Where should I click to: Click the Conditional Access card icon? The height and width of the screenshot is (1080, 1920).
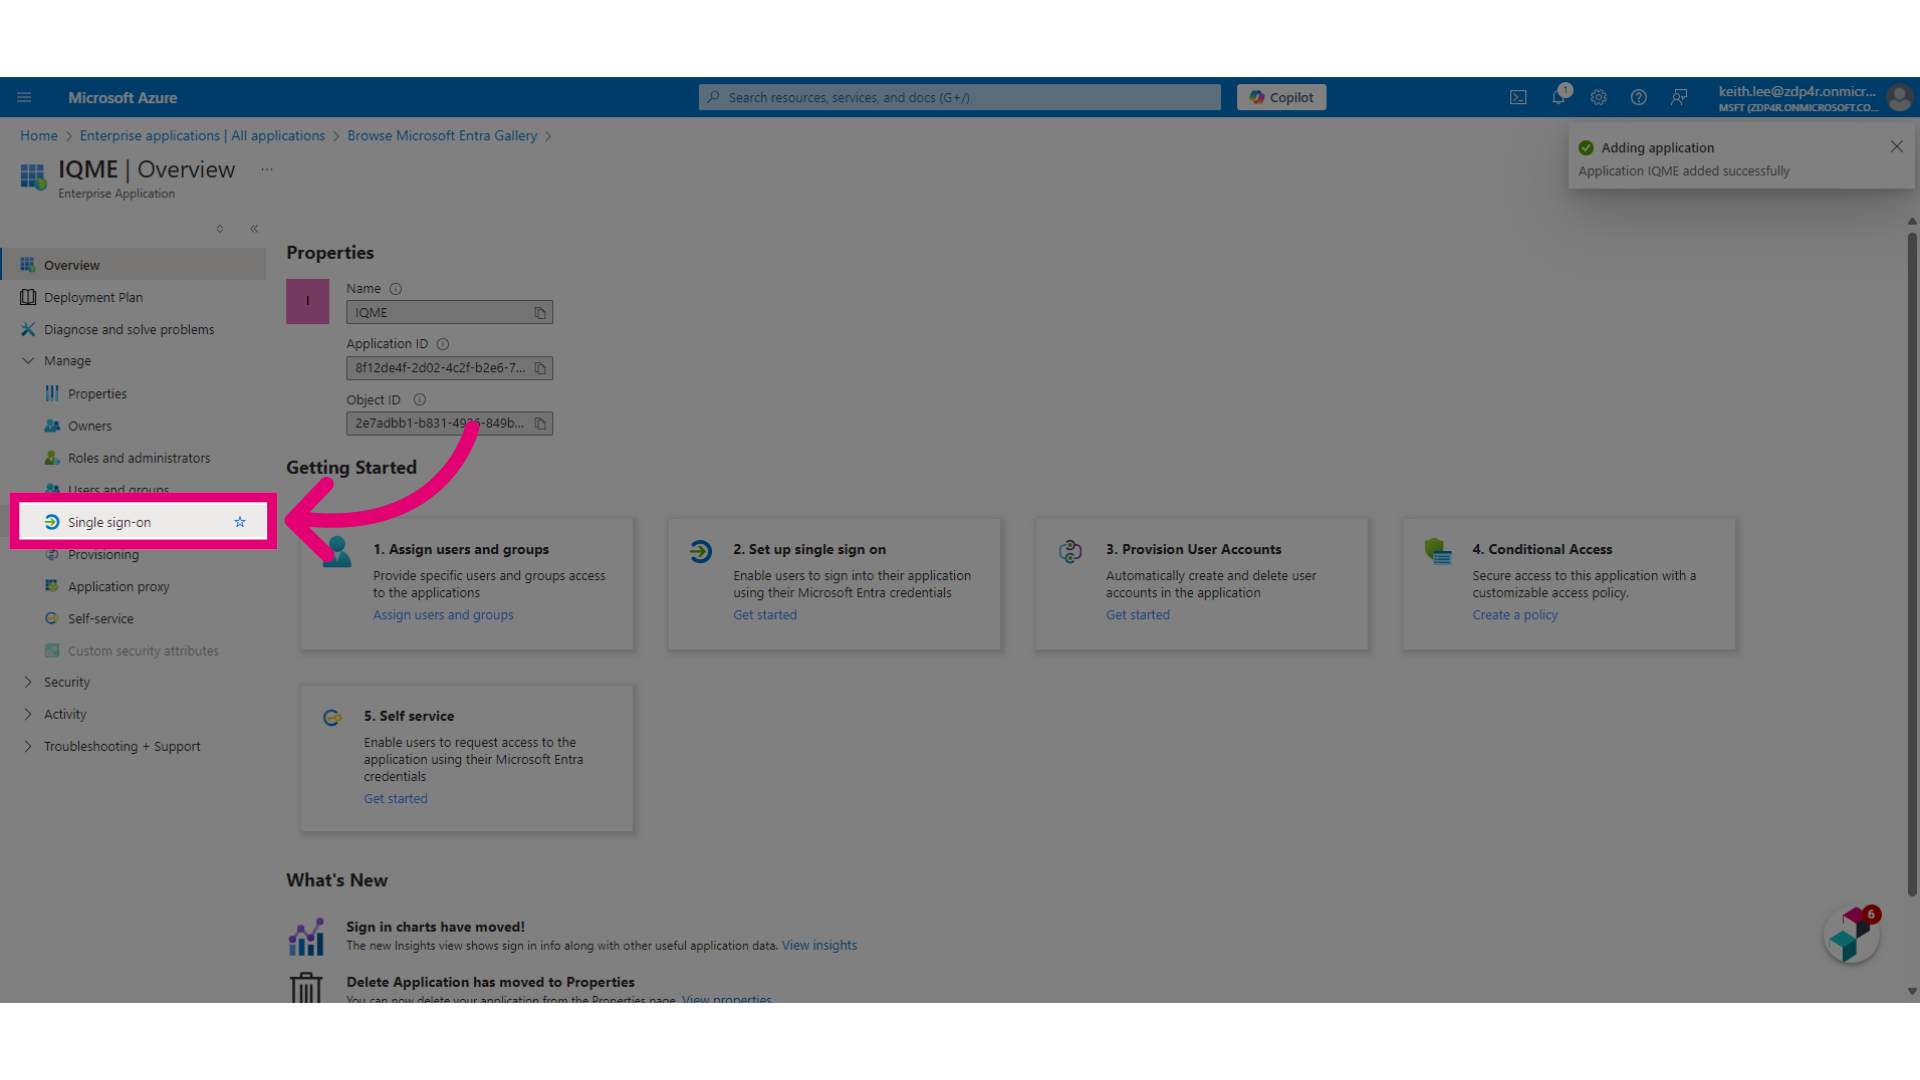click(x=1438, y=551)
